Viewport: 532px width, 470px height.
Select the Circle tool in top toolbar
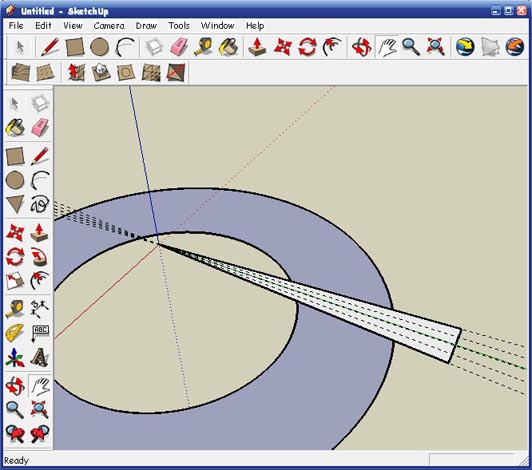point(99,47)
